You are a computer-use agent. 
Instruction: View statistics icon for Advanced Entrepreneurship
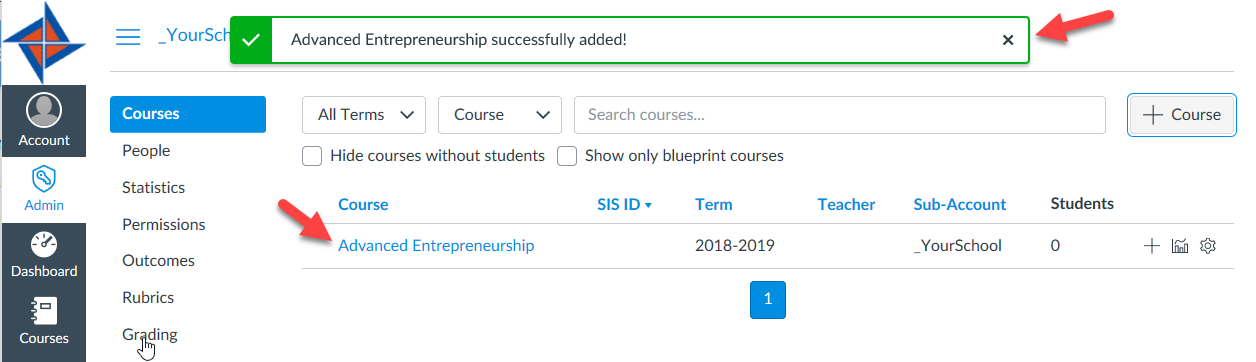[1179, 246]
